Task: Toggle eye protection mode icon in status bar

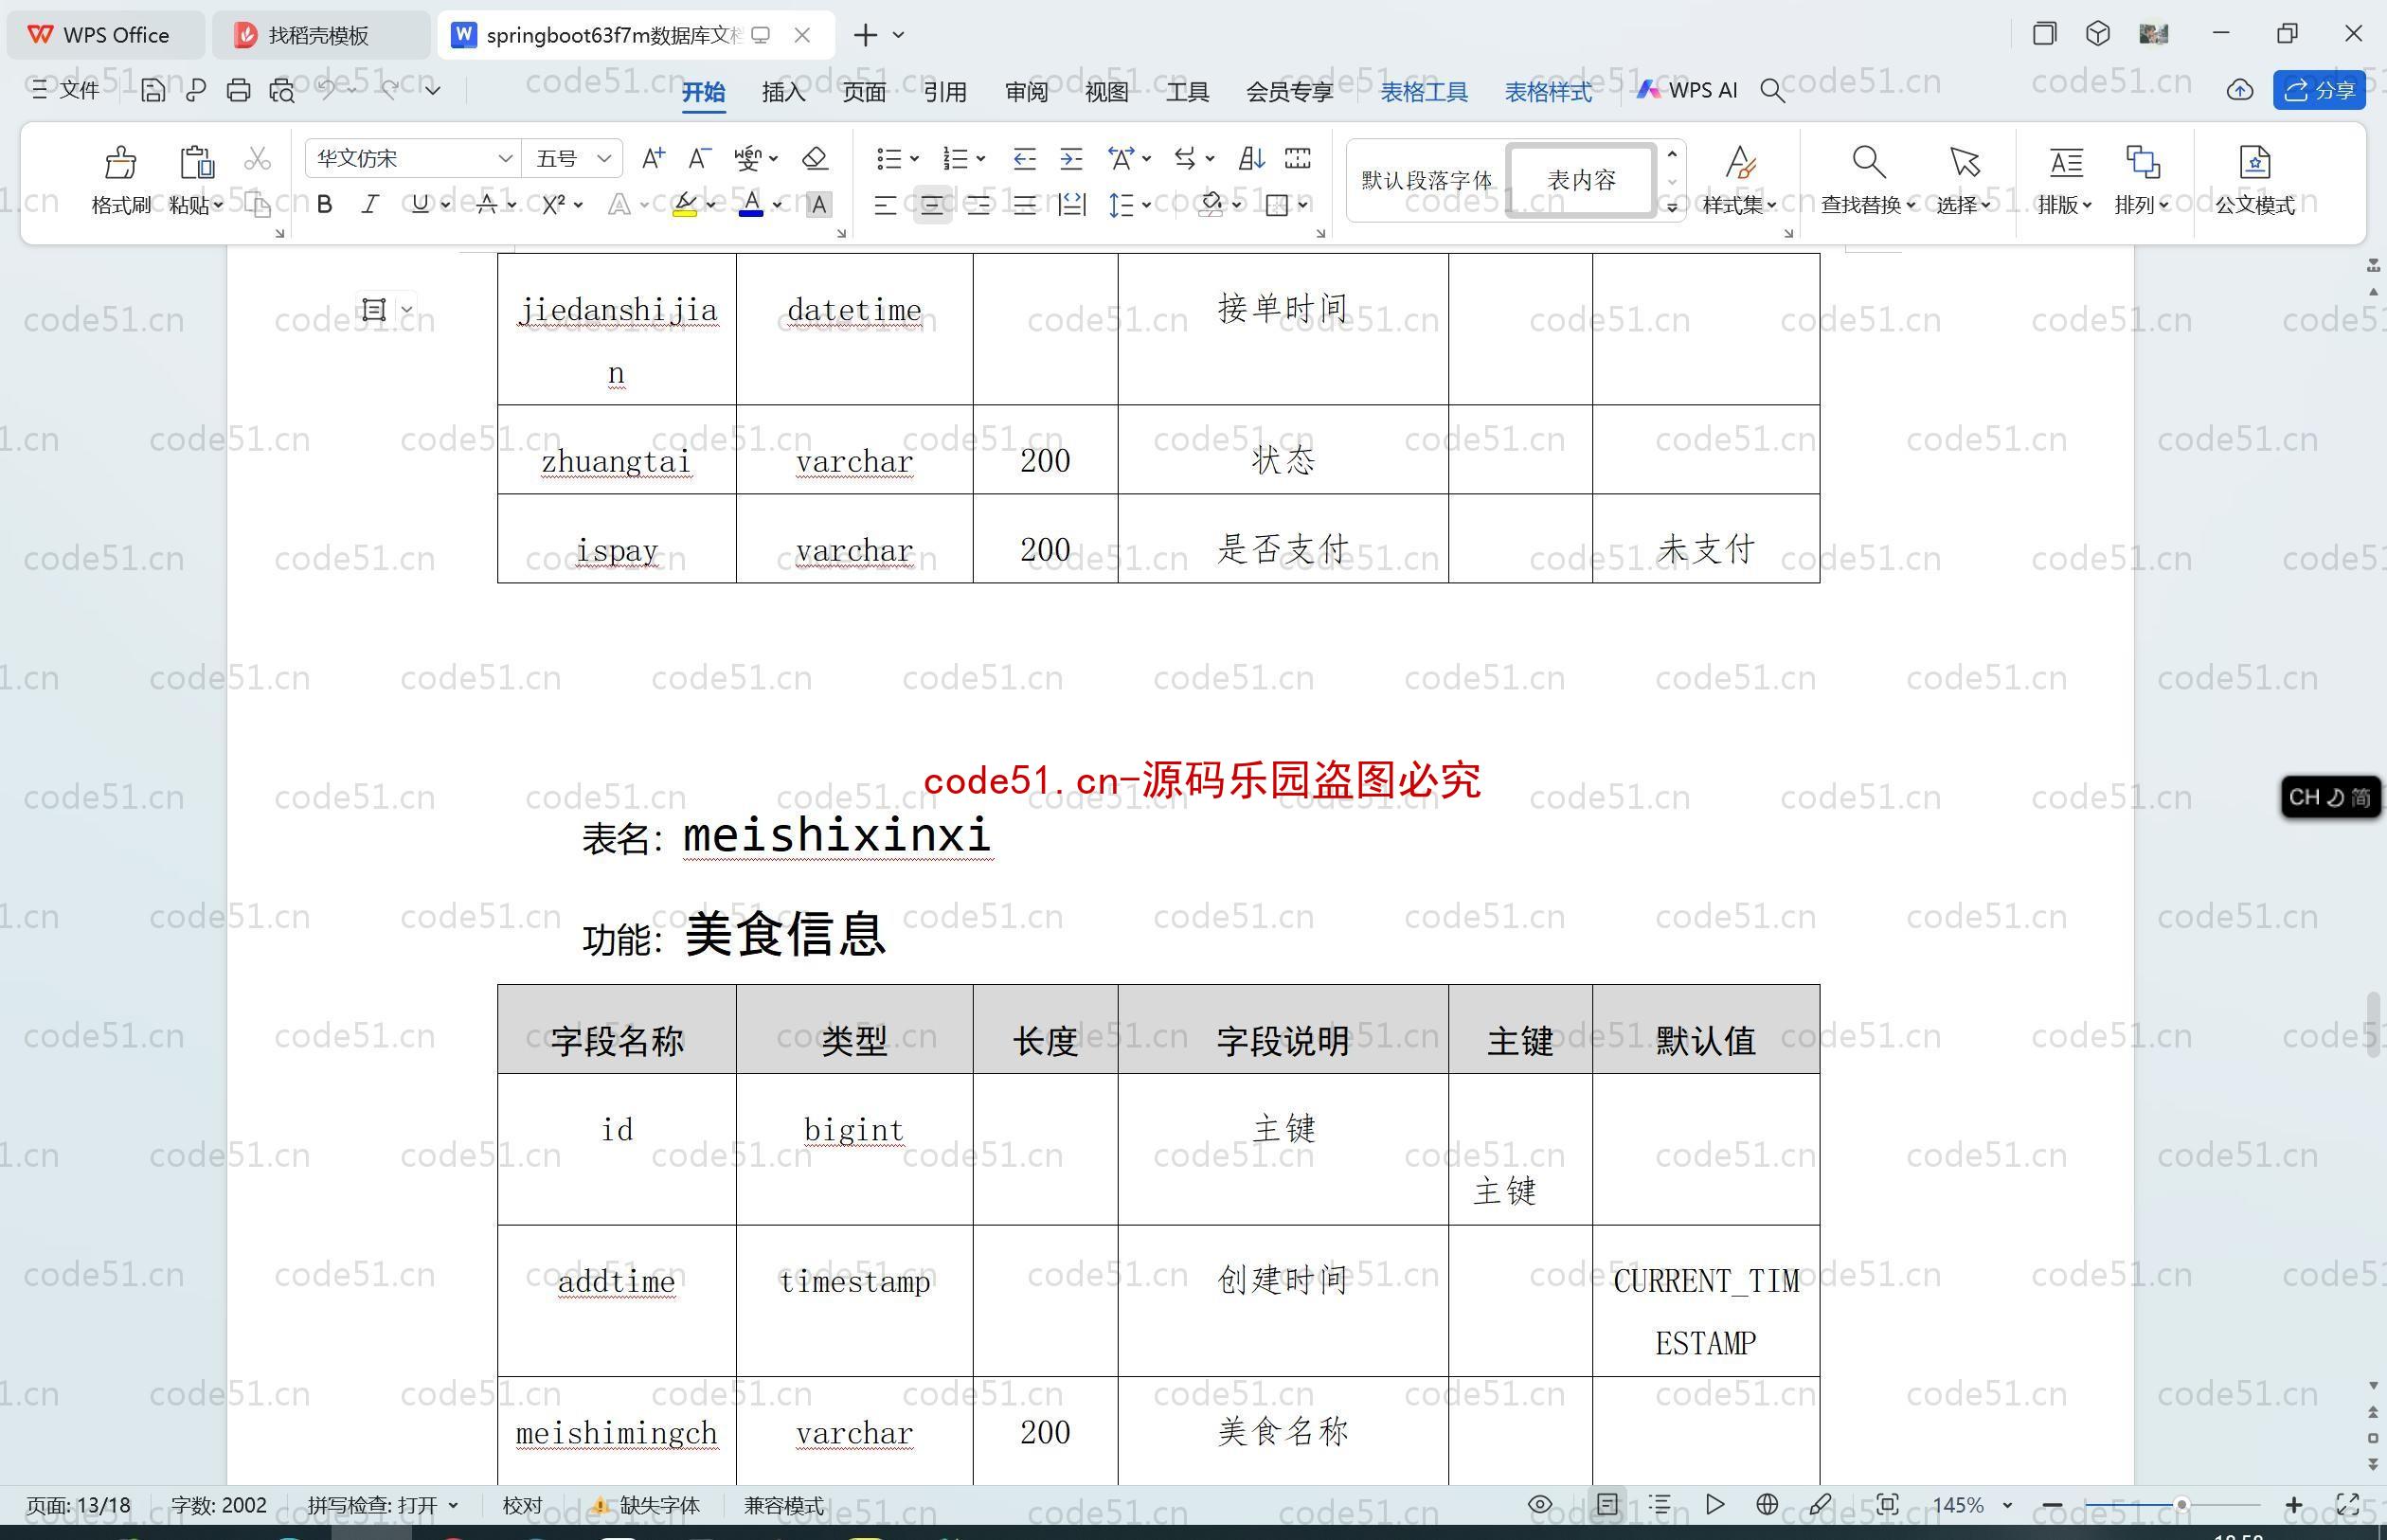Action: coord(1540,1504)
